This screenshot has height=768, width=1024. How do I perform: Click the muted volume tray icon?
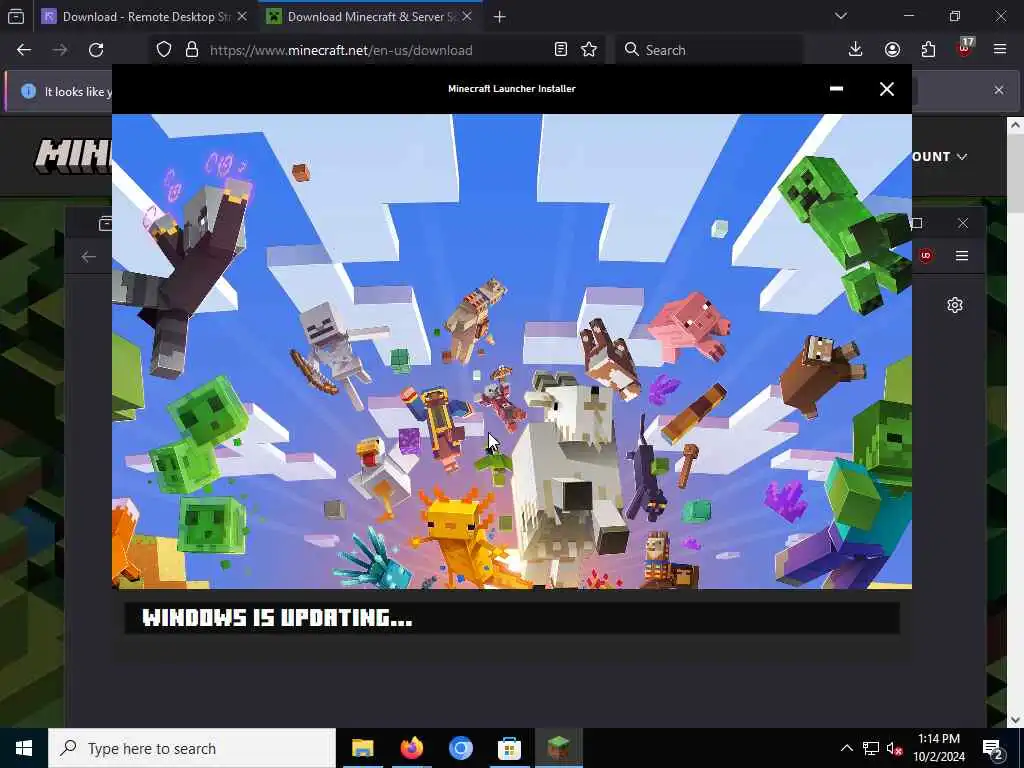tap(895, 748)
